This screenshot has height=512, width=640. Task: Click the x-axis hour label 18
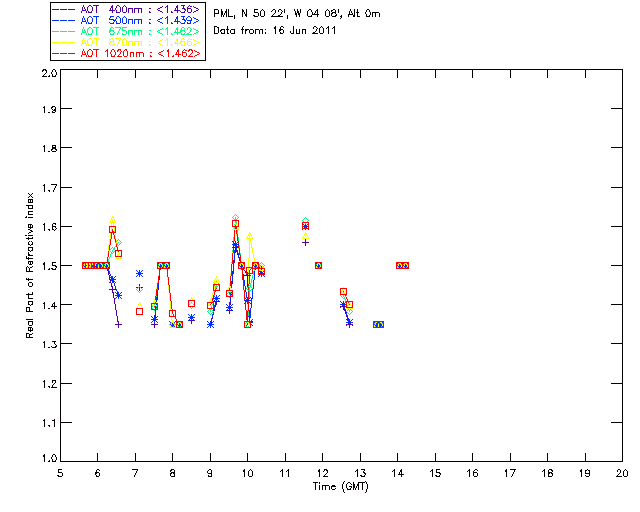[x=547, y=473]
